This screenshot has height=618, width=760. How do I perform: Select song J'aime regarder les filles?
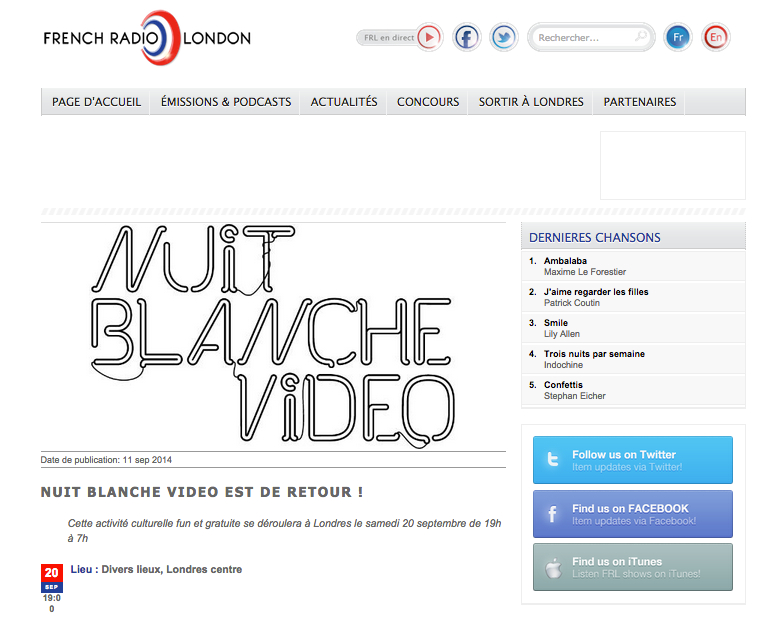click(x=596, y=292)
